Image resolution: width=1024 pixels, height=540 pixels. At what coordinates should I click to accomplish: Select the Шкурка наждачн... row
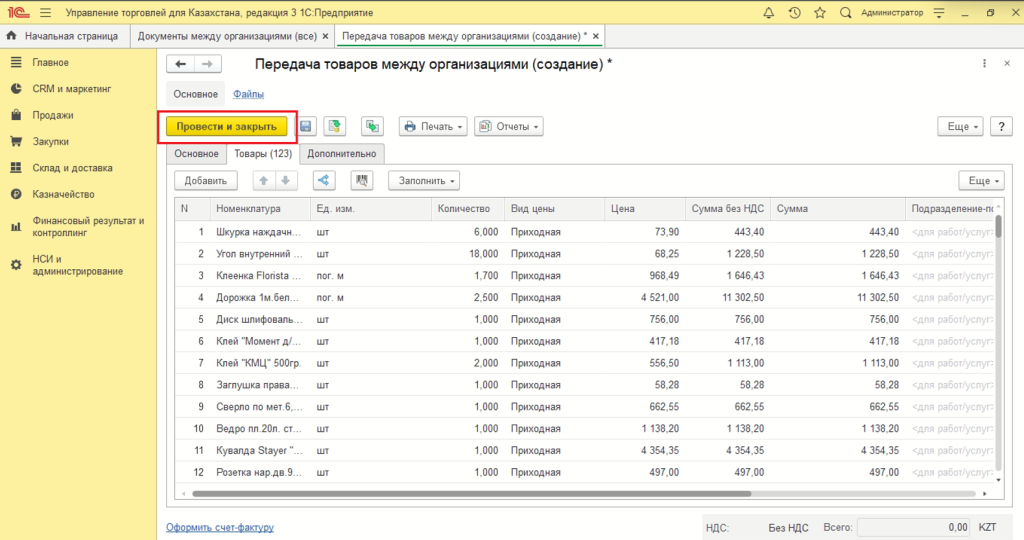[584, 232]
